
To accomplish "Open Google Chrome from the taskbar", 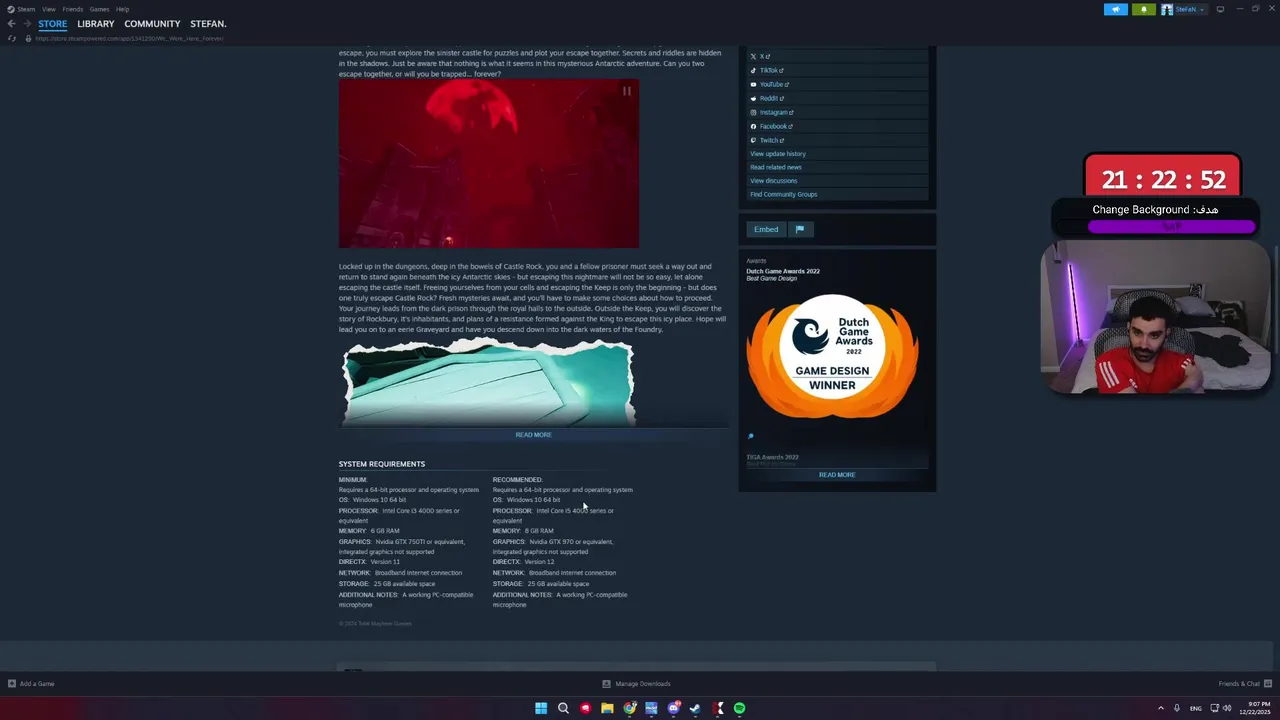I will pos(629,708).
